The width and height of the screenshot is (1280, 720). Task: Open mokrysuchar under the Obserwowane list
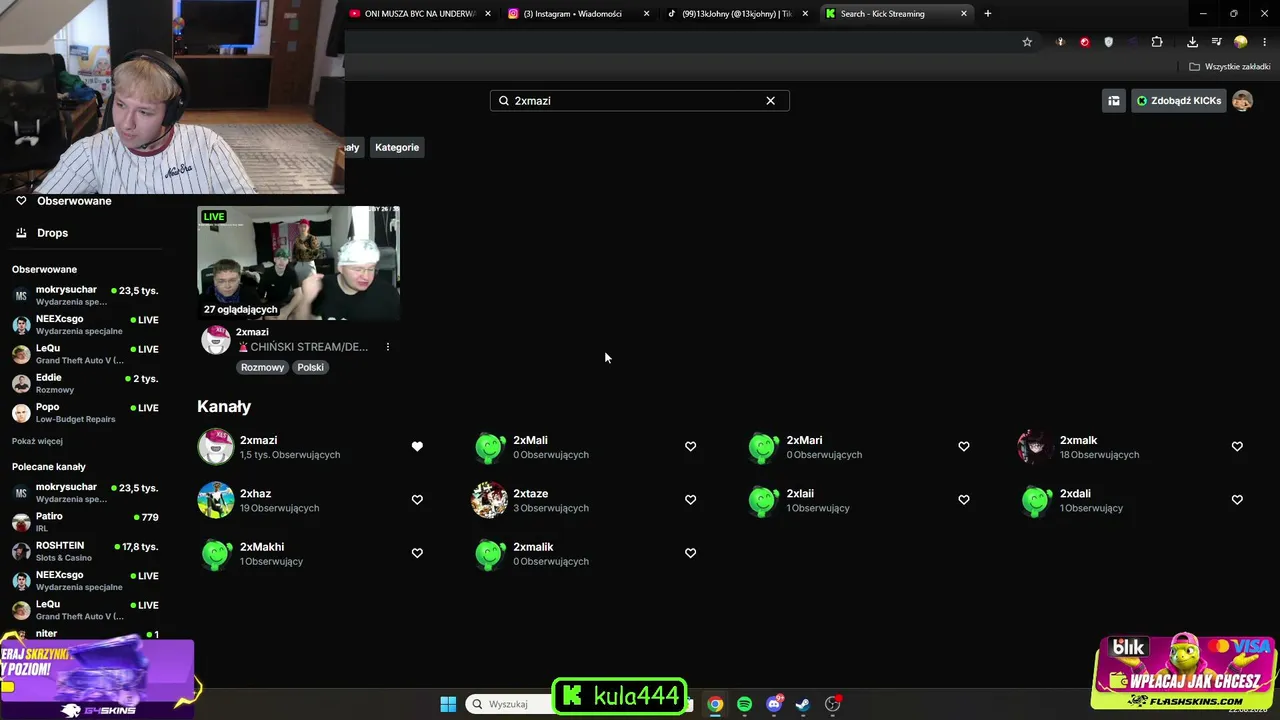point(86,295)
